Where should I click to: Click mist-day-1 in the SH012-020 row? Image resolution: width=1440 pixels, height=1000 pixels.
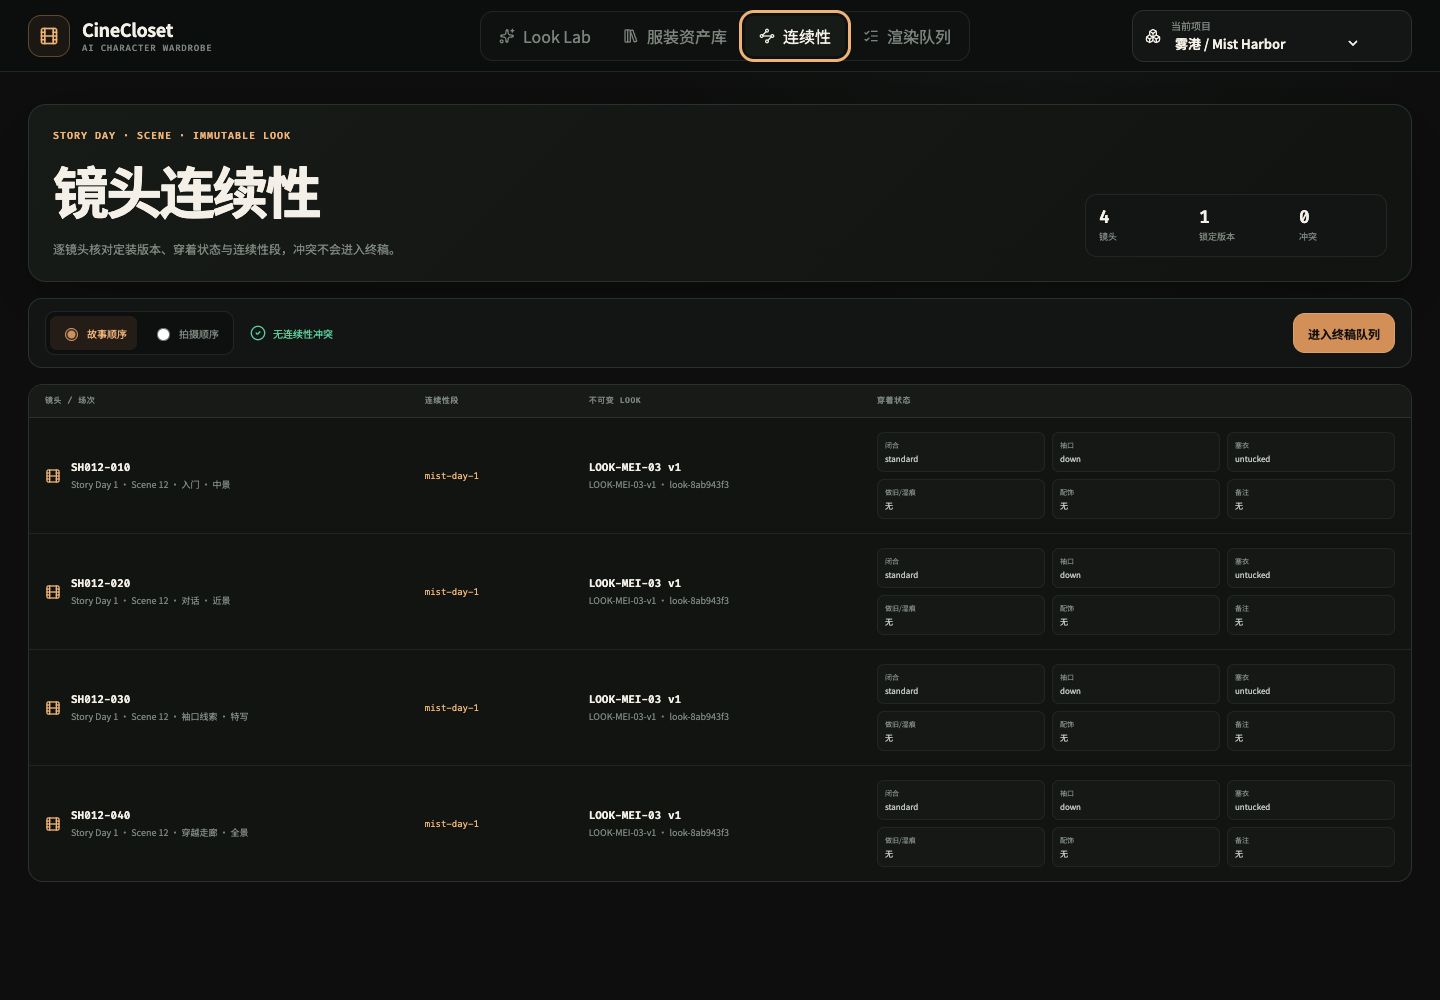(x=451, y=592)
